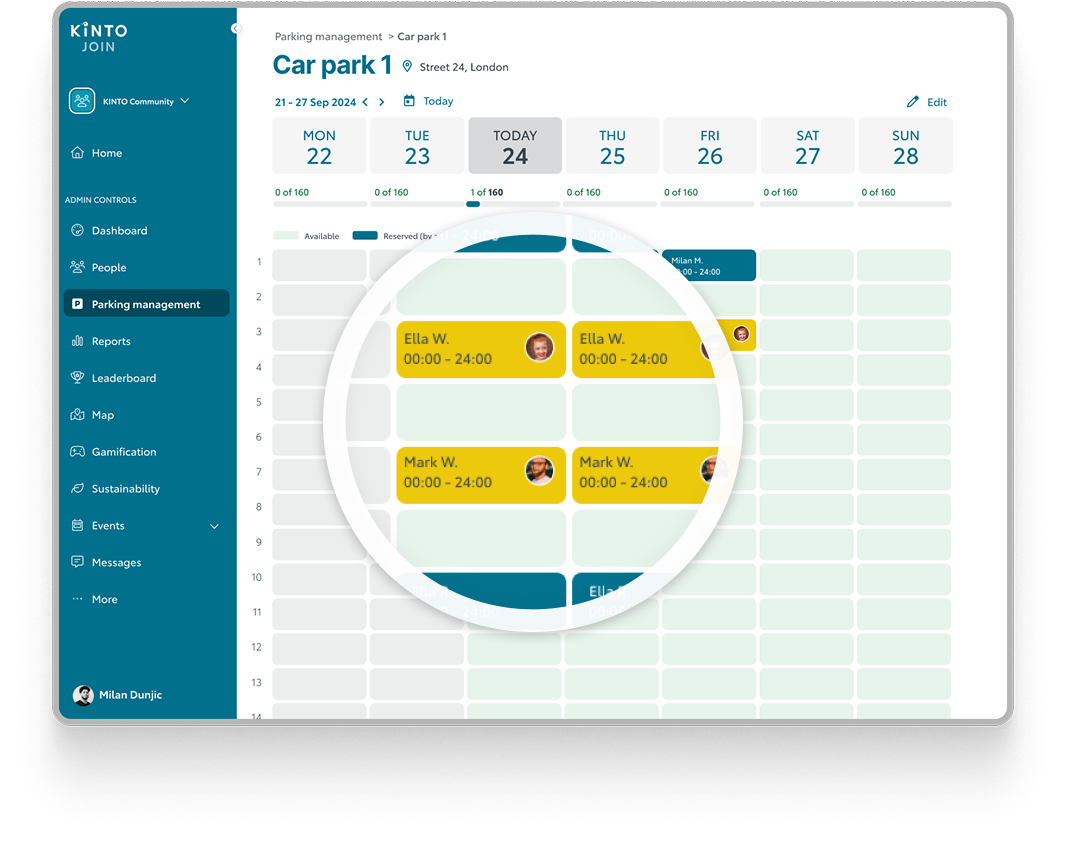Open the Dashboard gauge icon
Image resolution: width=1066 pixels, height=844 pixels.
[x=77, y=231]
